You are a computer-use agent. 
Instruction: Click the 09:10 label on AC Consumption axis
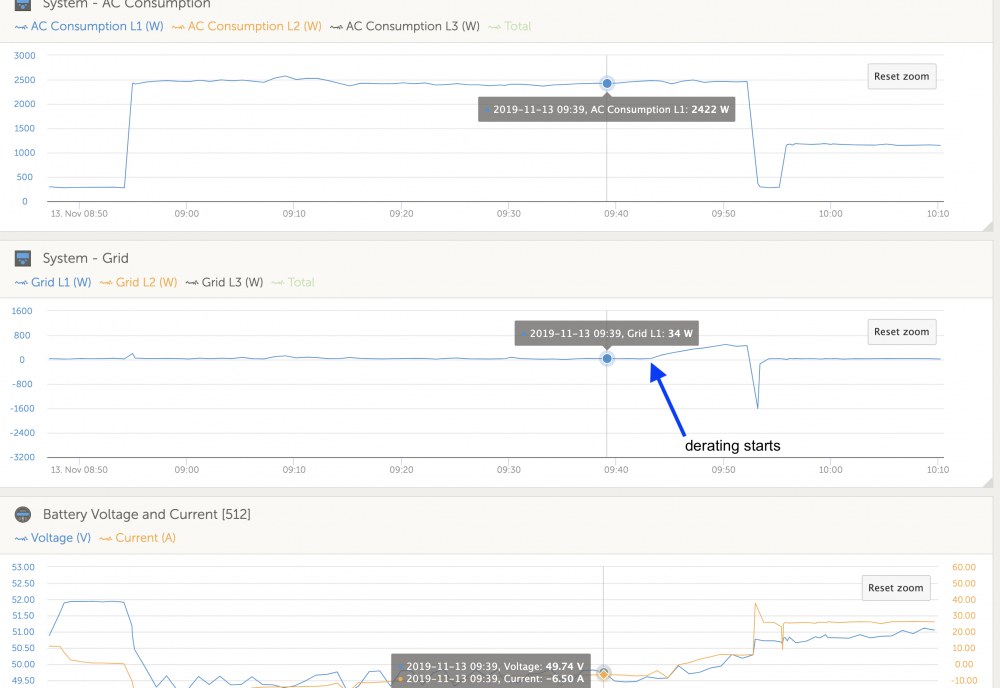point(294,214)
